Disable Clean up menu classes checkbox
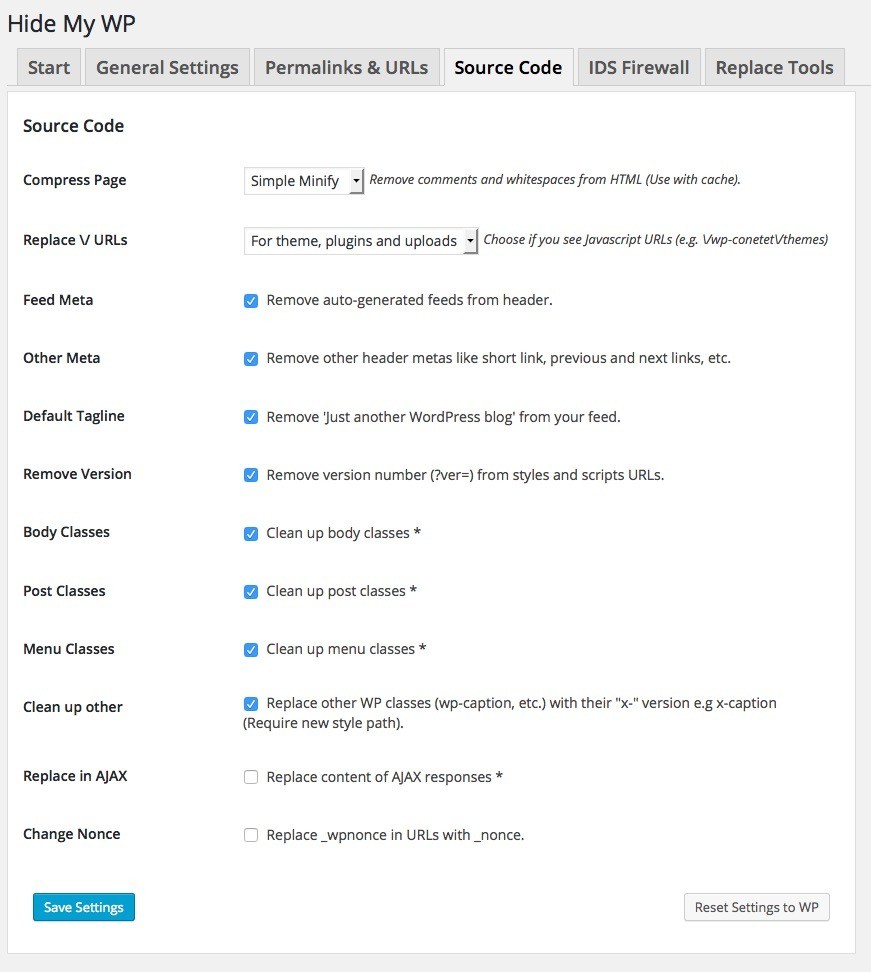The image size is (871, 972). tap(251, 649)
